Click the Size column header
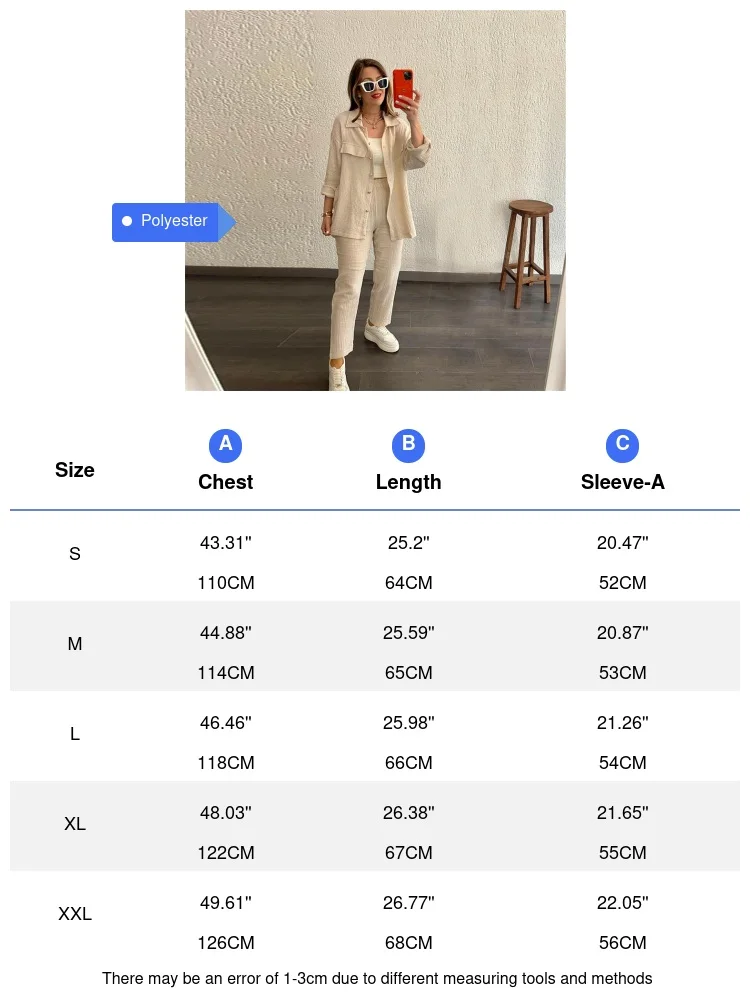The width and height of the screenshot is (750, 1000). (75, 470)
